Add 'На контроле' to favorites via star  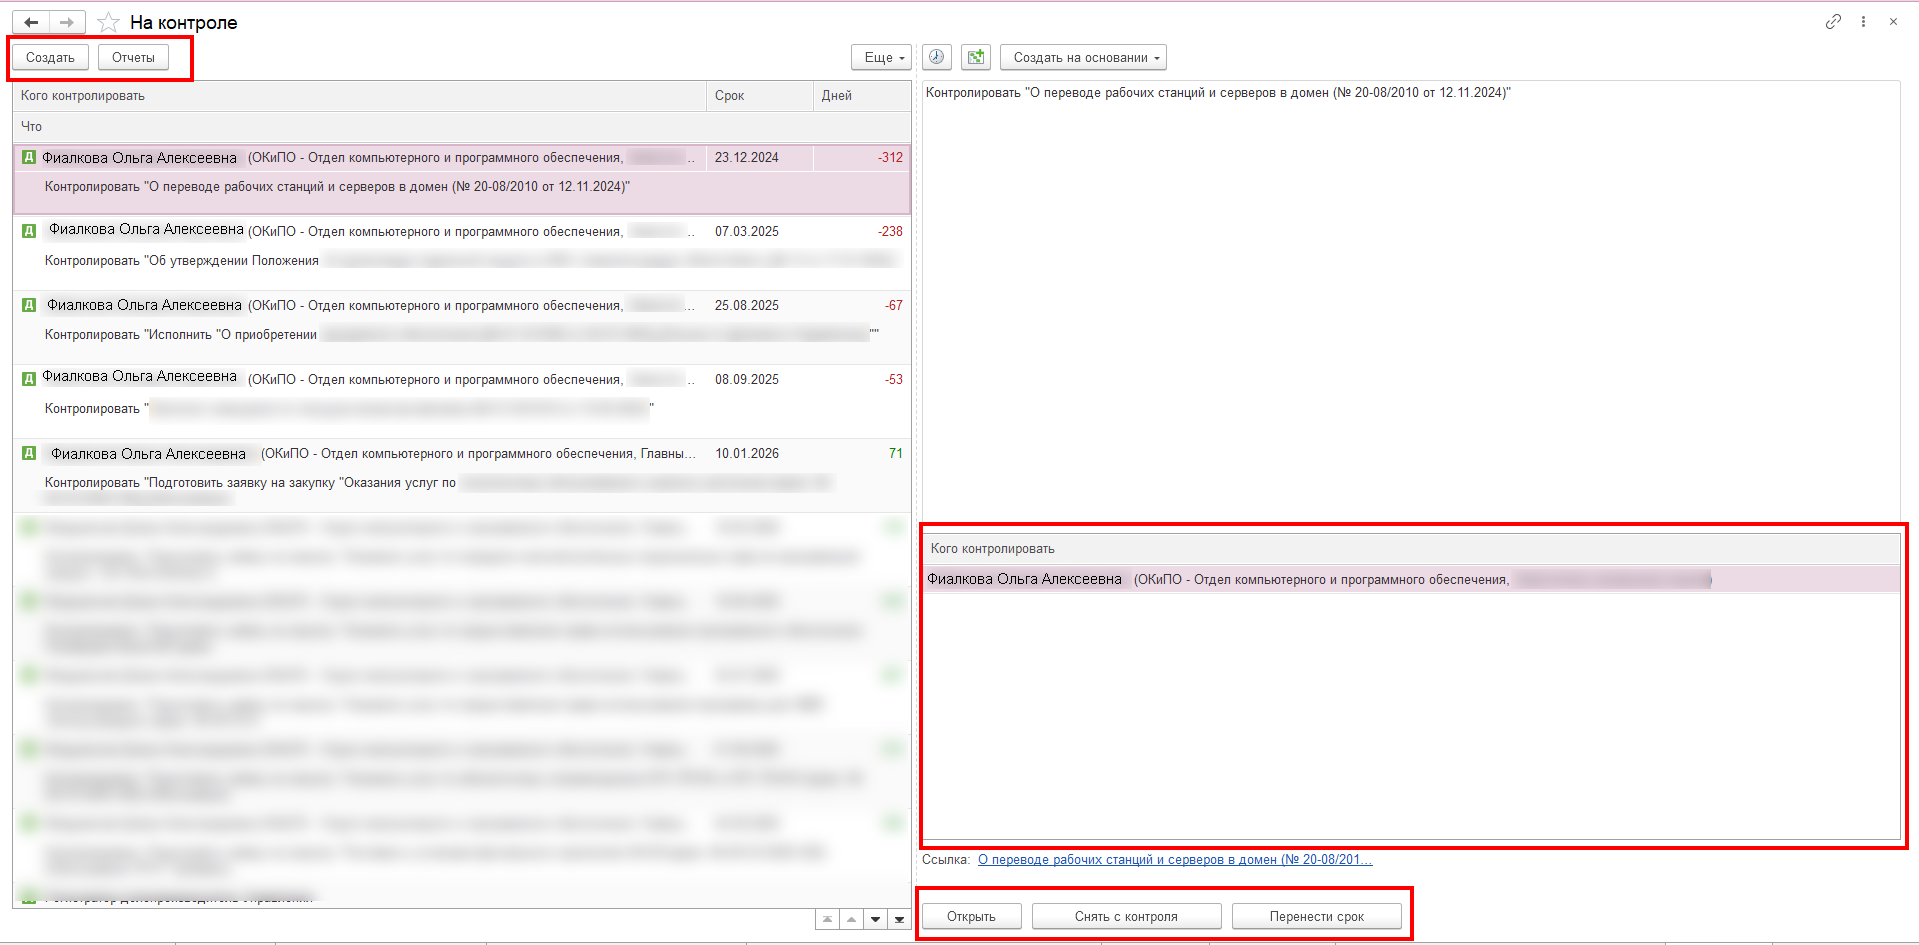[109, 22]
